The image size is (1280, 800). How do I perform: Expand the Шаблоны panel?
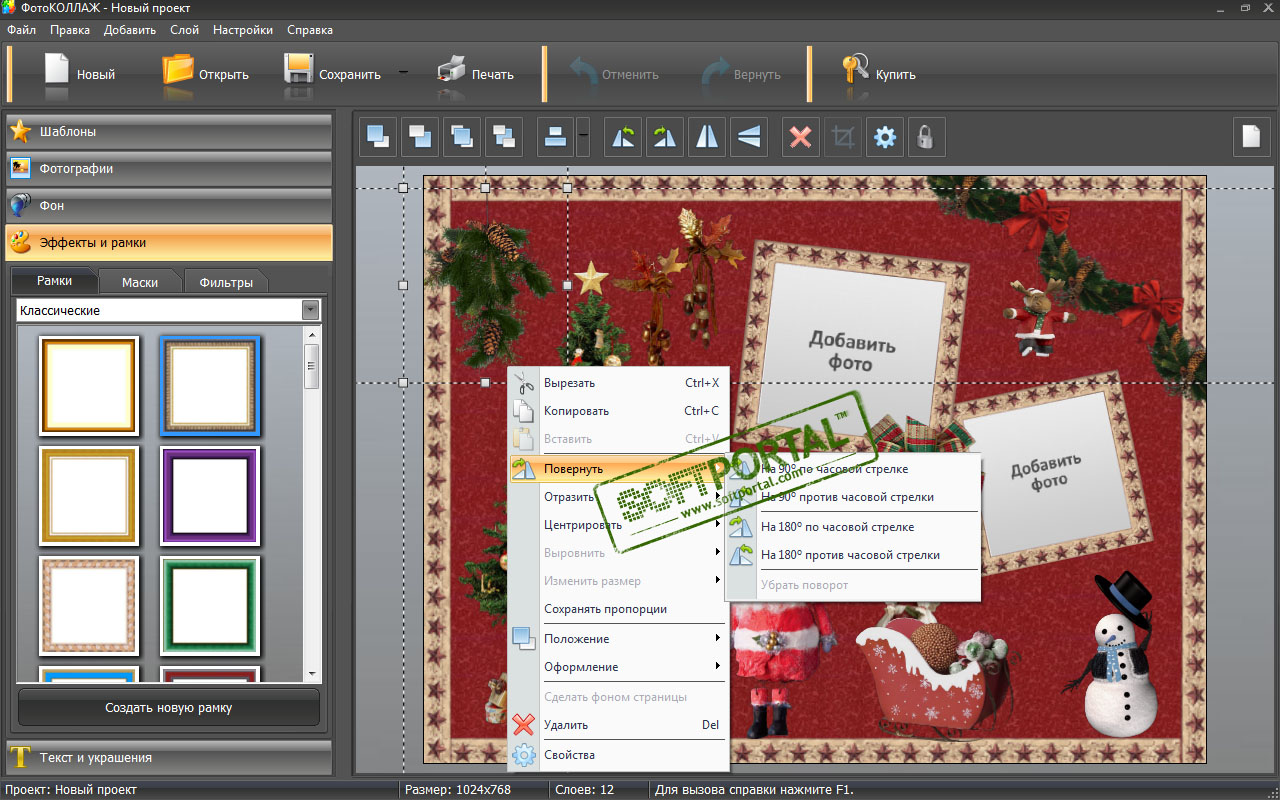168,132
